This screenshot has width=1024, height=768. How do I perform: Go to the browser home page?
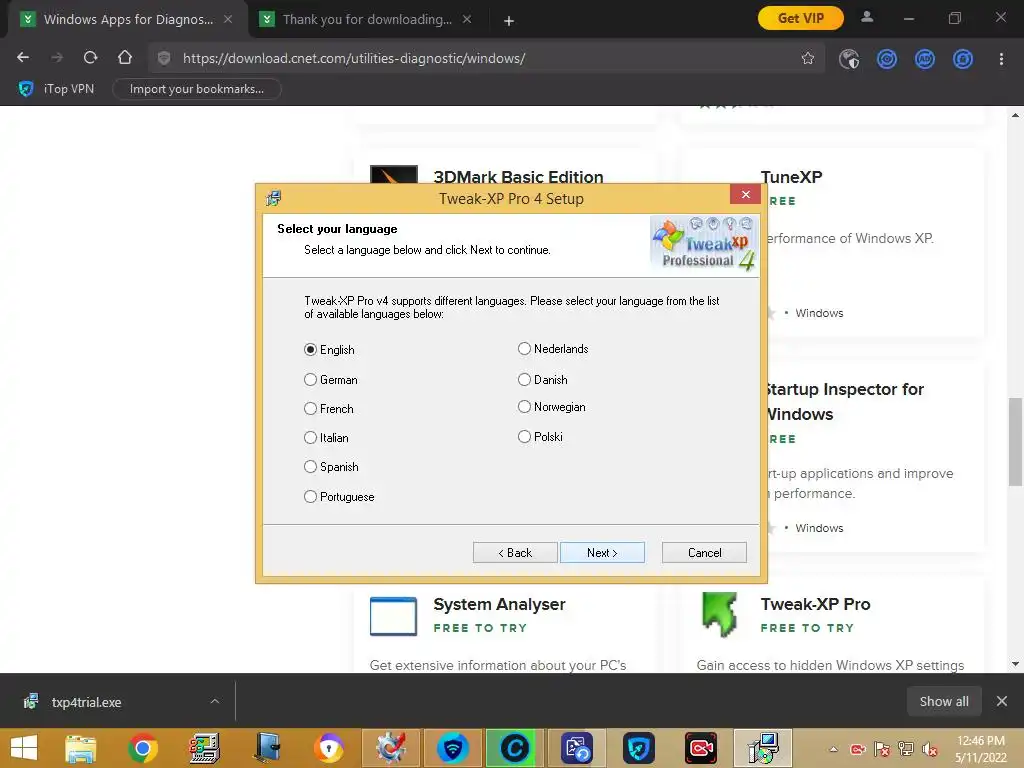125,57
